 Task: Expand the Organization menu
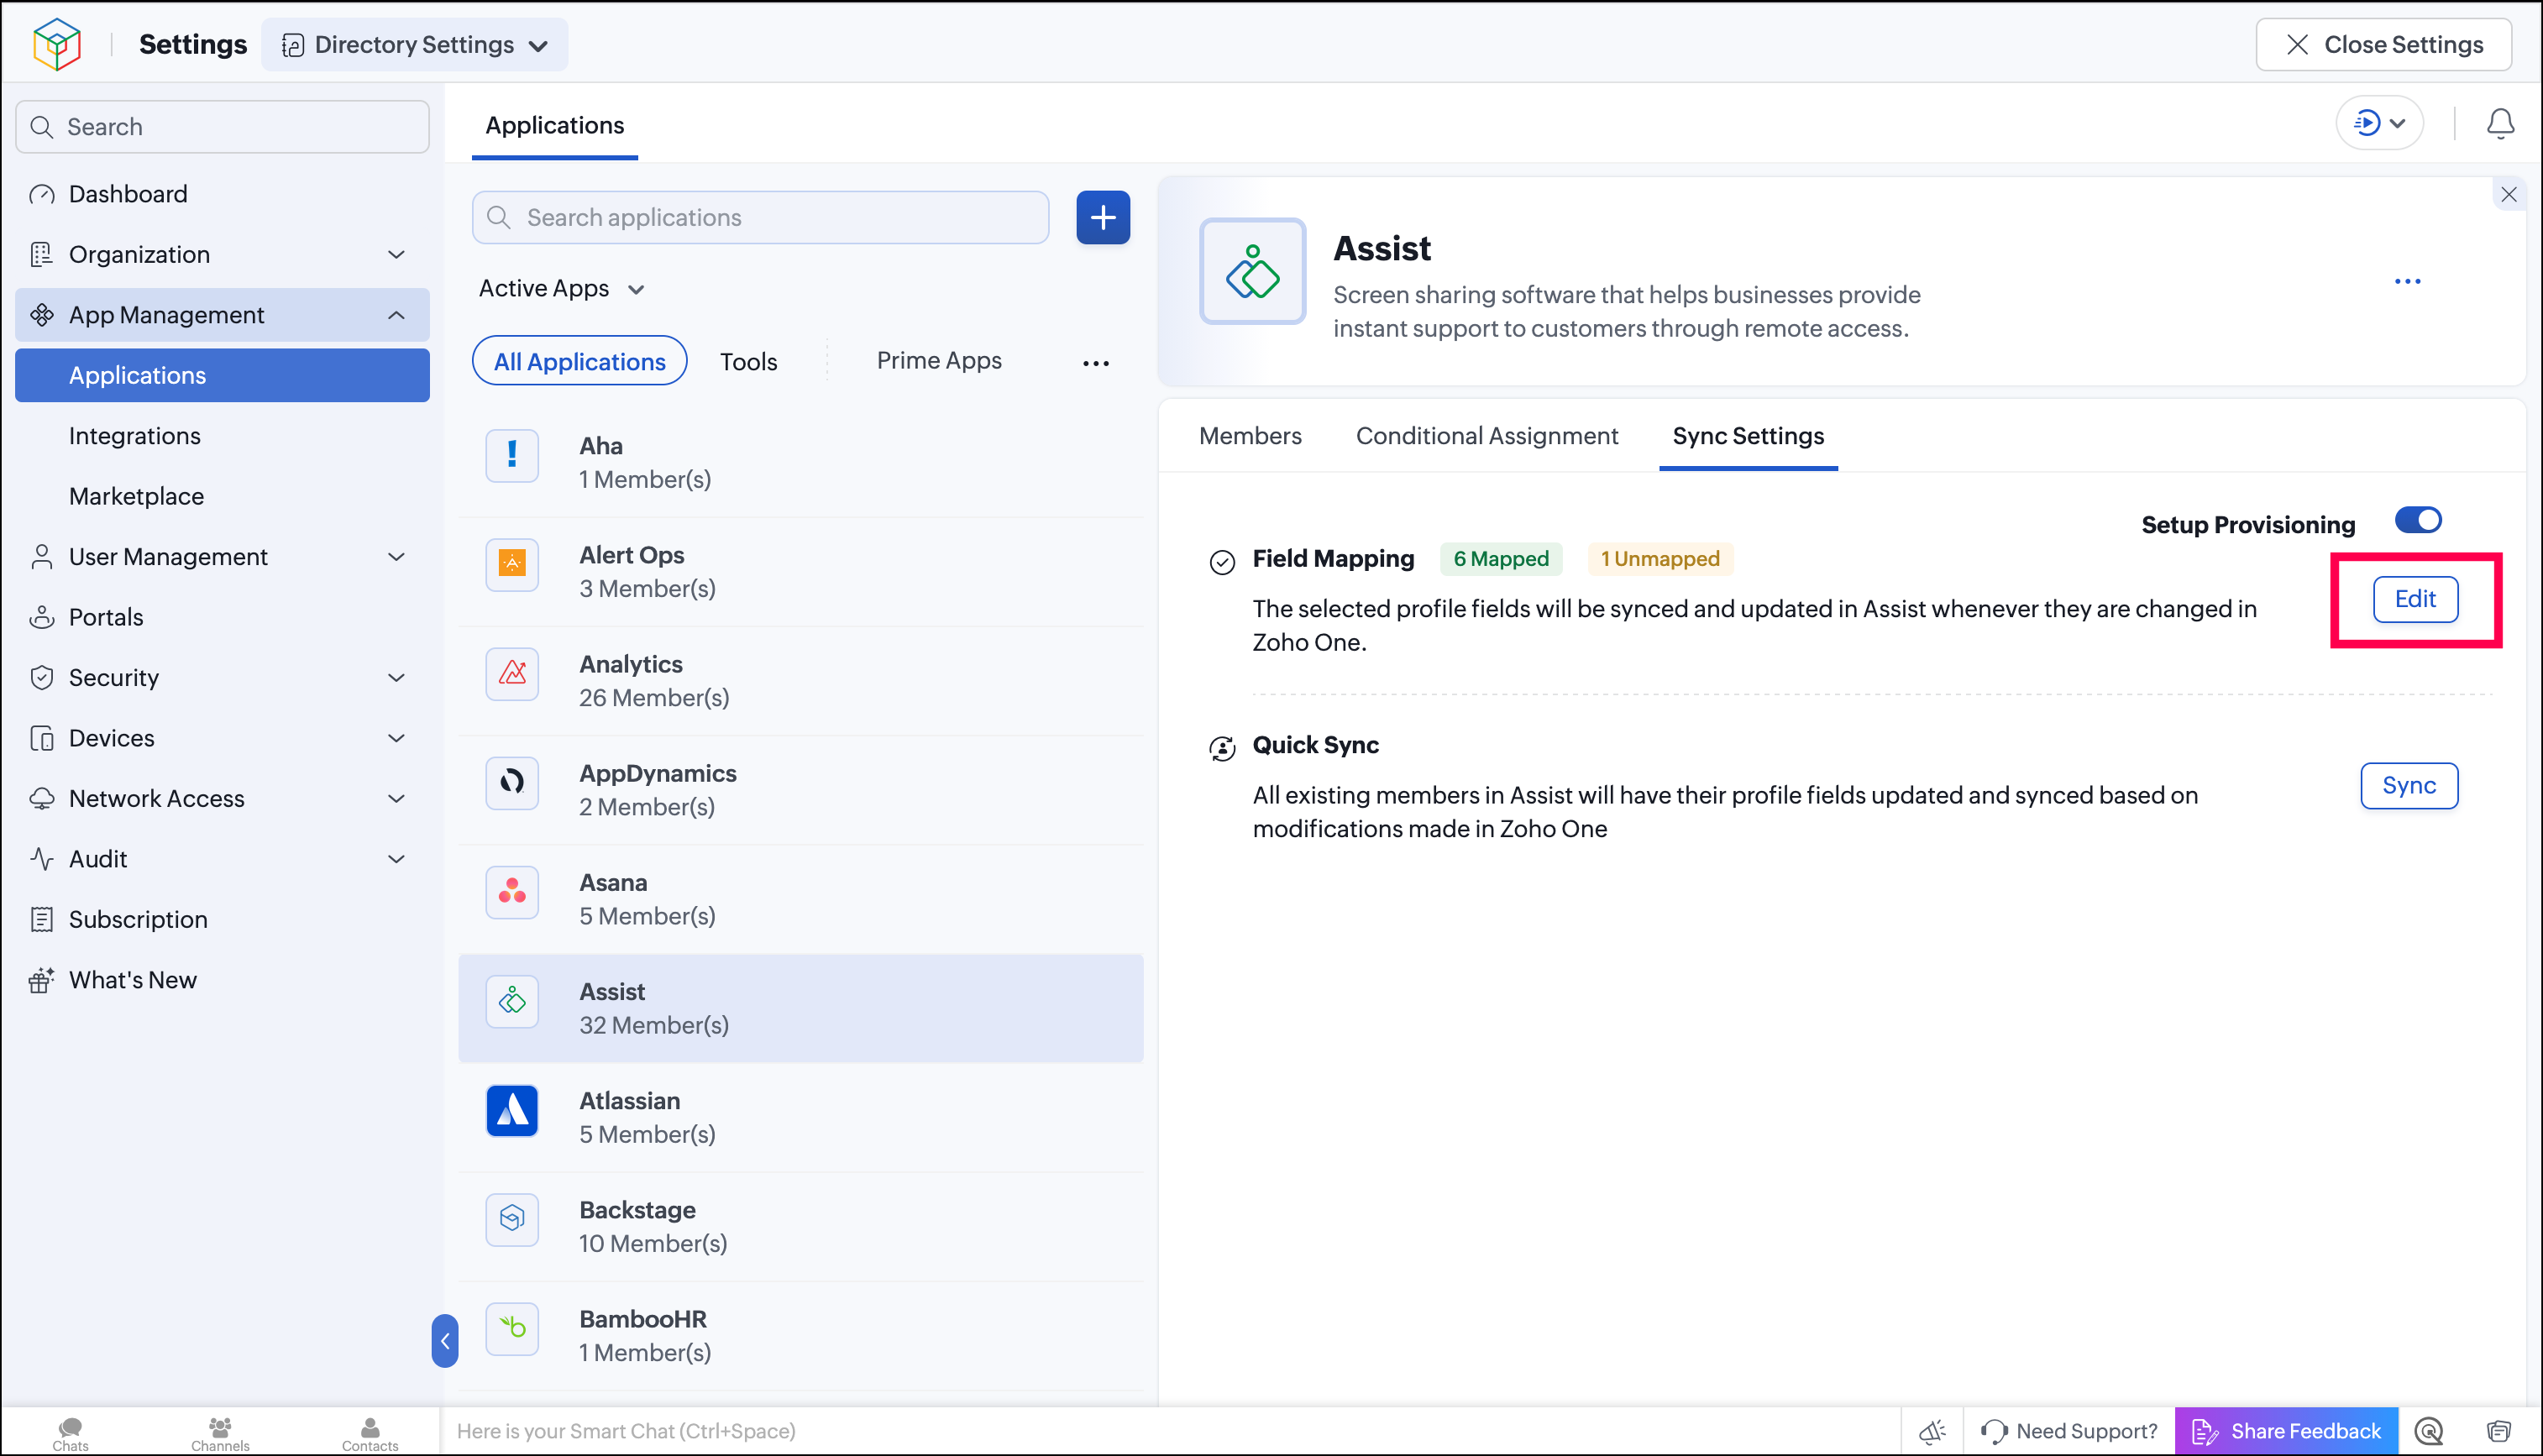pyautogui.click(x=222, y=254)
